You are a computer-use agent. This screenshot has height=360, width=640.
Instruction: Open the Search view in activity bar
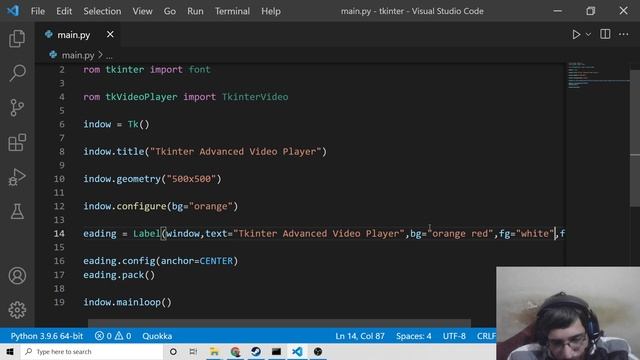(x=17, y=73)
